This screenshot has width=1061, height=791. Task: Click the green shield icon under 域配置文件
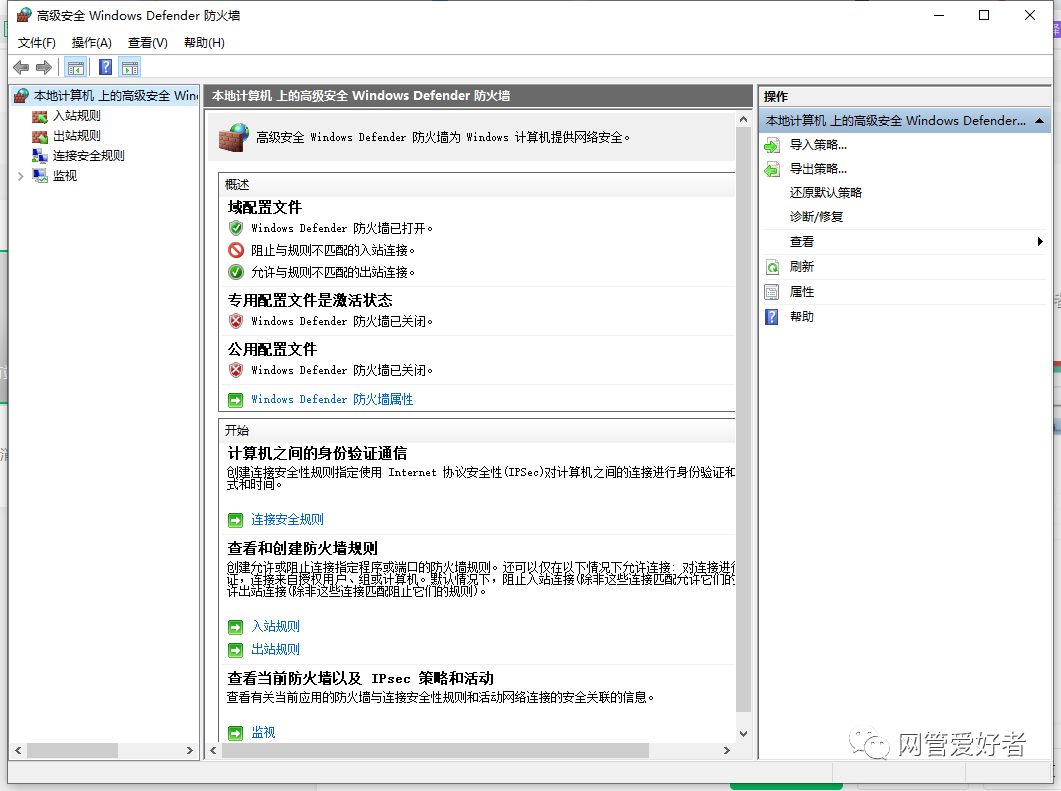click(235, 228)
